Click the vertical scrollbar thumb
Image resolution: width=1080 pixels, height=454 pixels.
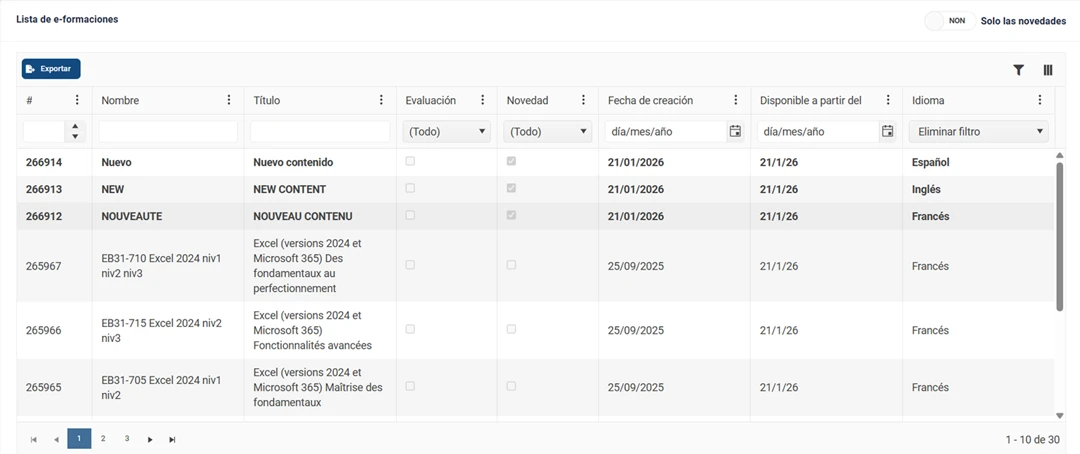[x=1059, y=235]
